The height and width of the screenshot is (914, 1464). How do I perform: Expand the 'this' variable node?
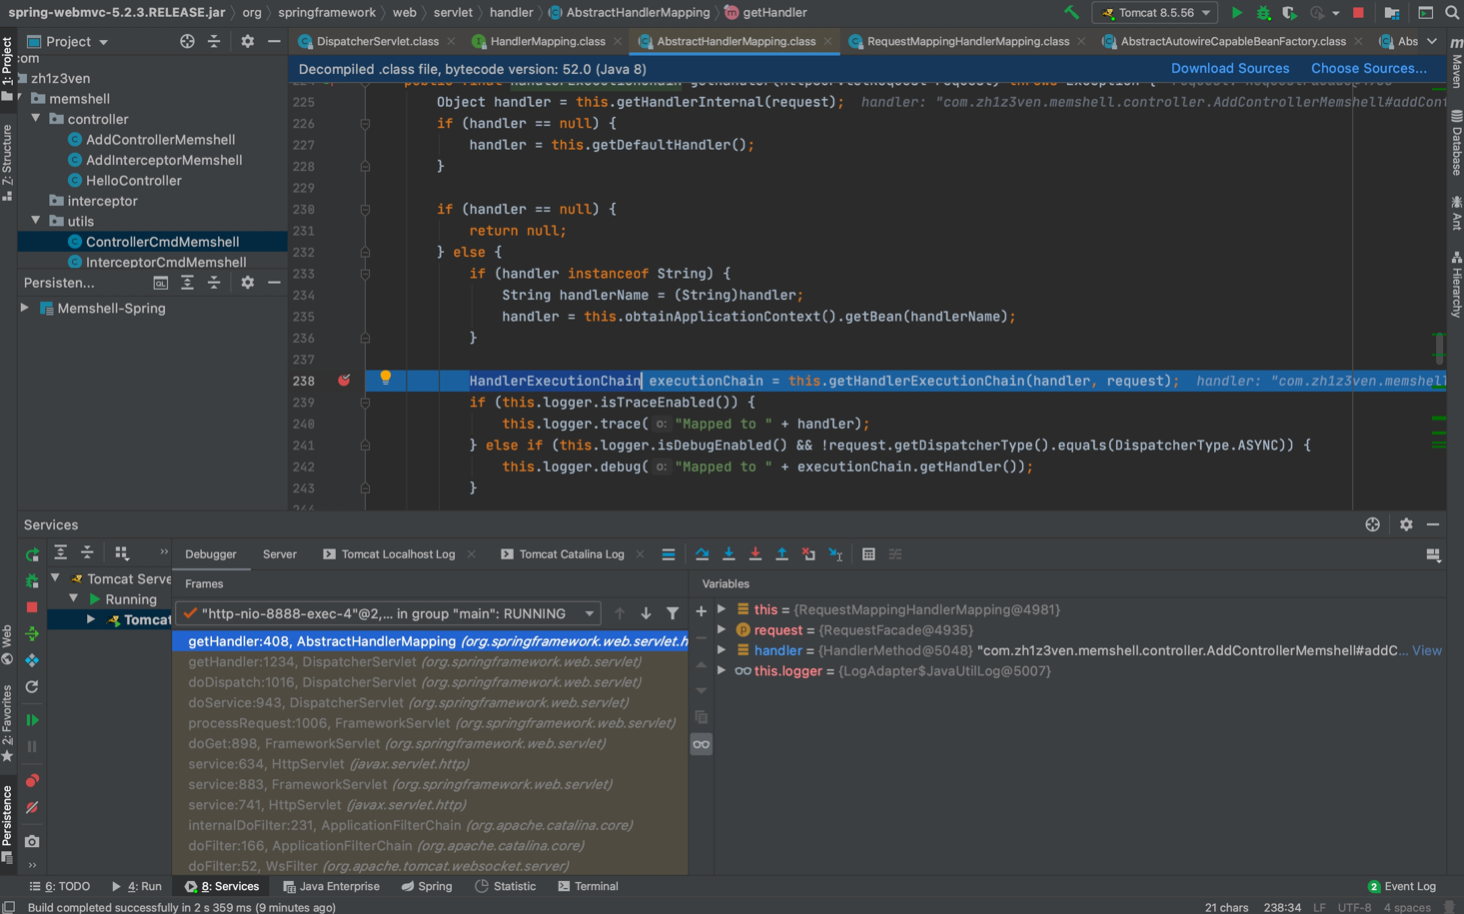pyautogui.click(x=721, y=609)
